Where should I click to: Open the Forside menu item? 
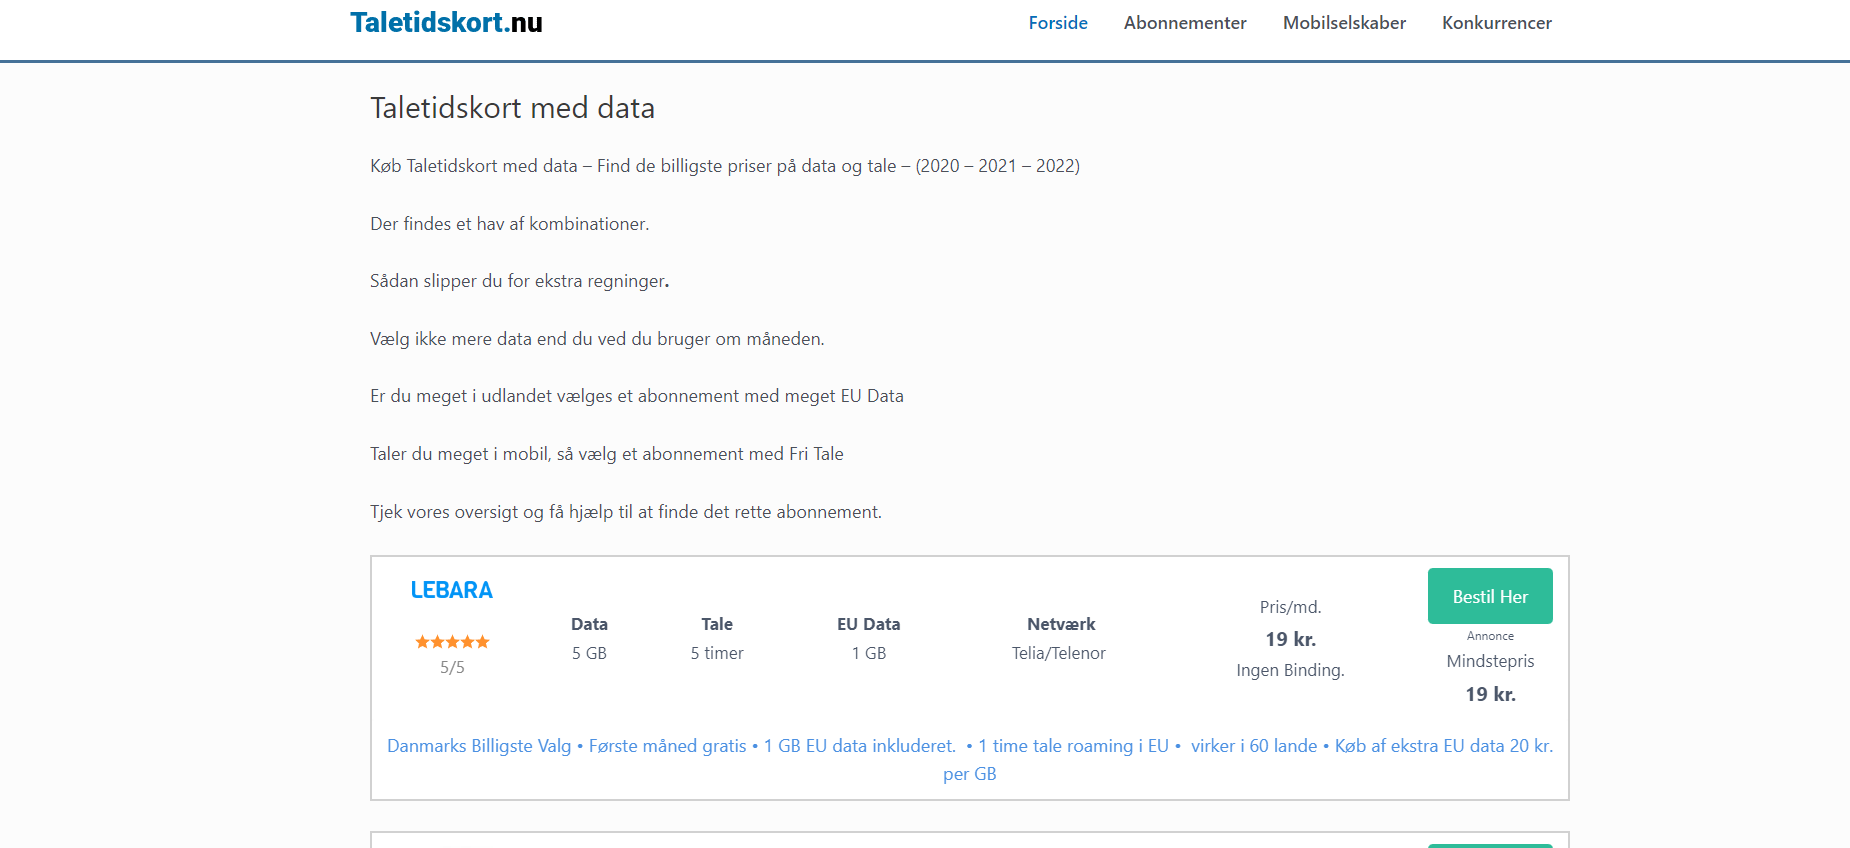click(1057, 23)
